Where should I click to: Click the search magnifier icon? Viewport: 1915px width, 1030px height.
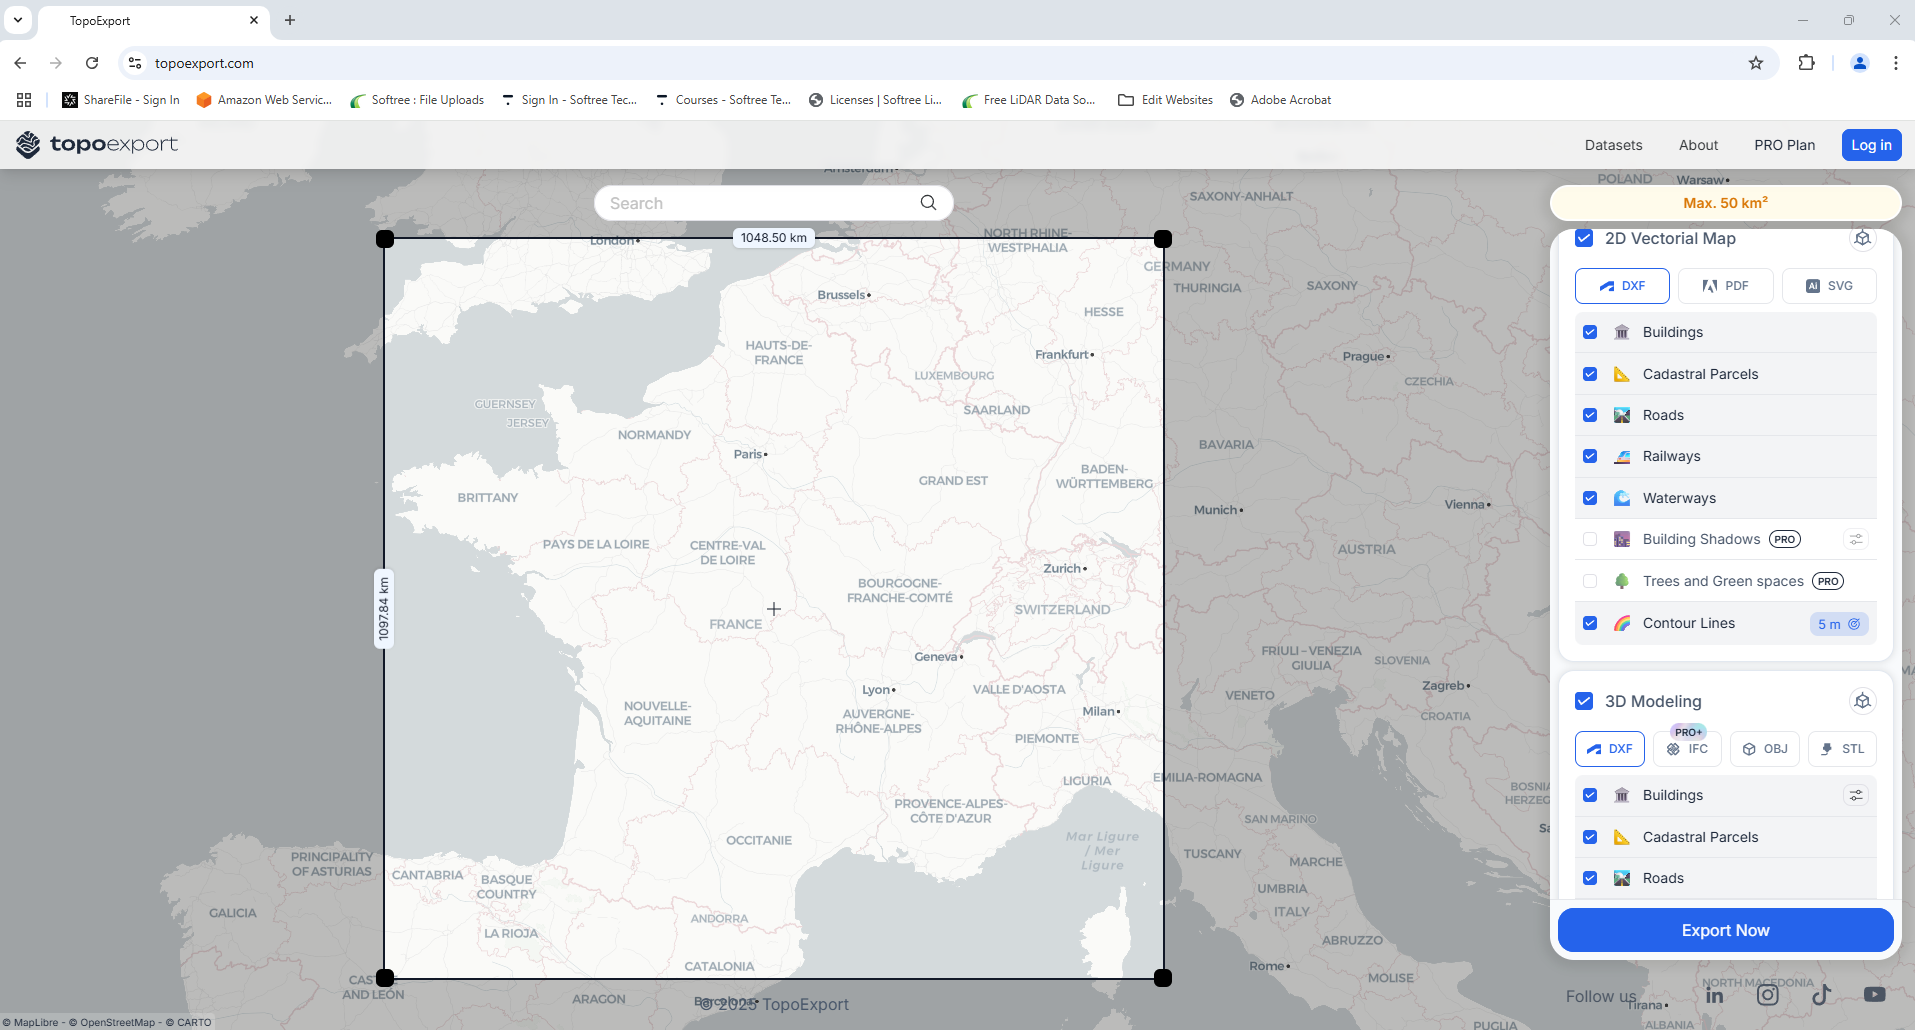pyautogui.click(x=928, y=203)
